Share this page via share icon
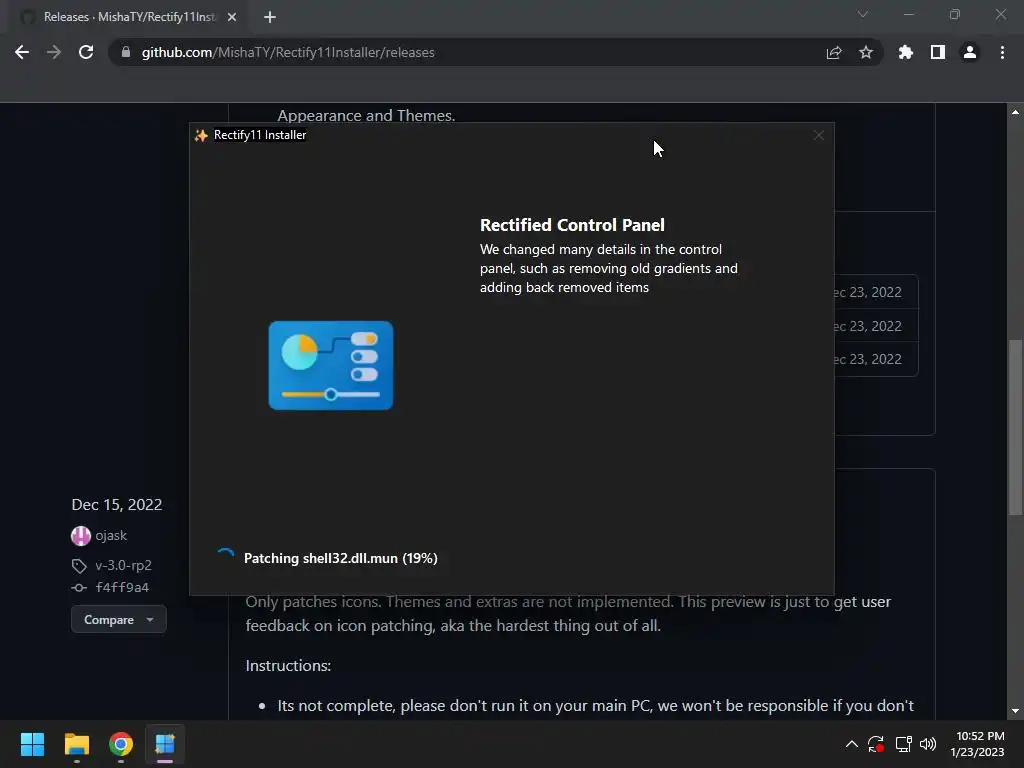This screenshot has width=1024, height=768. [x=834, y=52]
